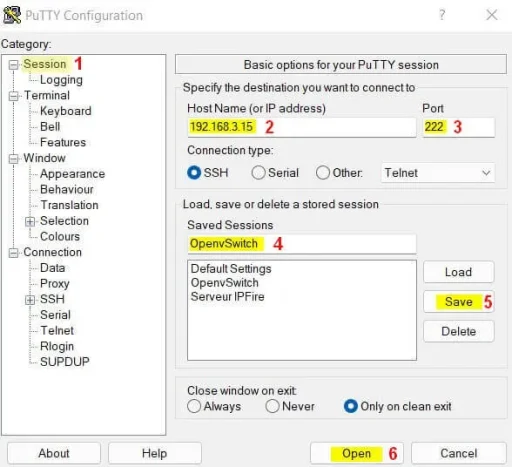Image resolution: width=512 pixels, height=467 pixels.
Task: Click the Host Name field containing 192.168.3.15
Action: (302, 127)
